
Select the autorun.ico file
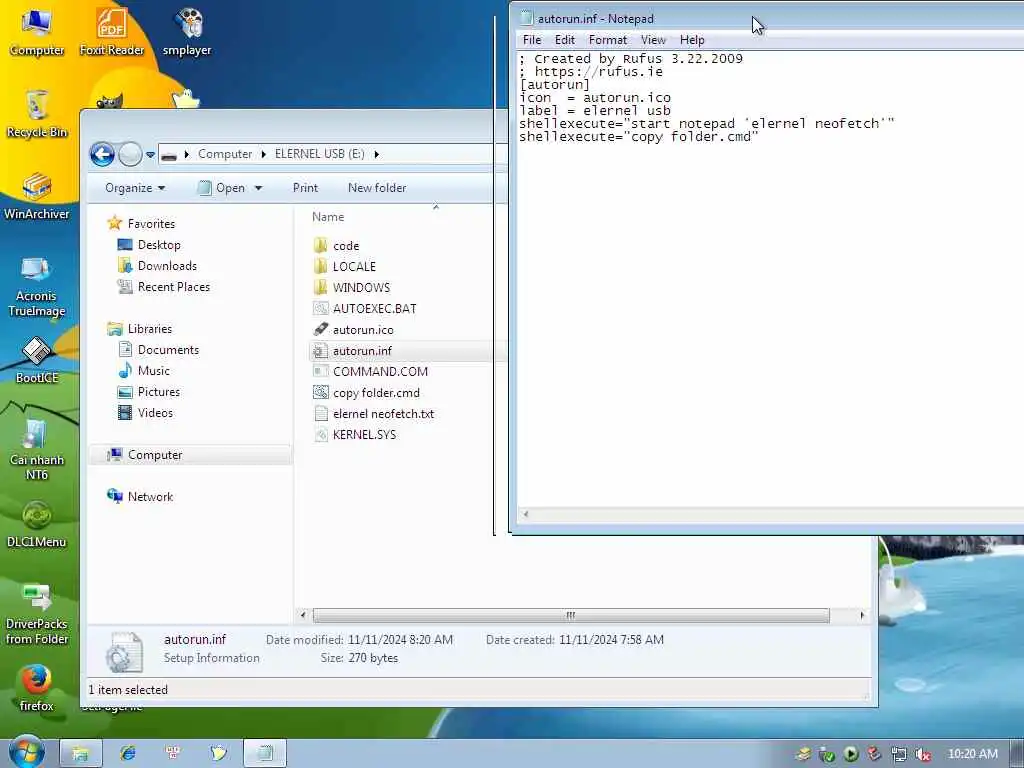click(362, 330)
